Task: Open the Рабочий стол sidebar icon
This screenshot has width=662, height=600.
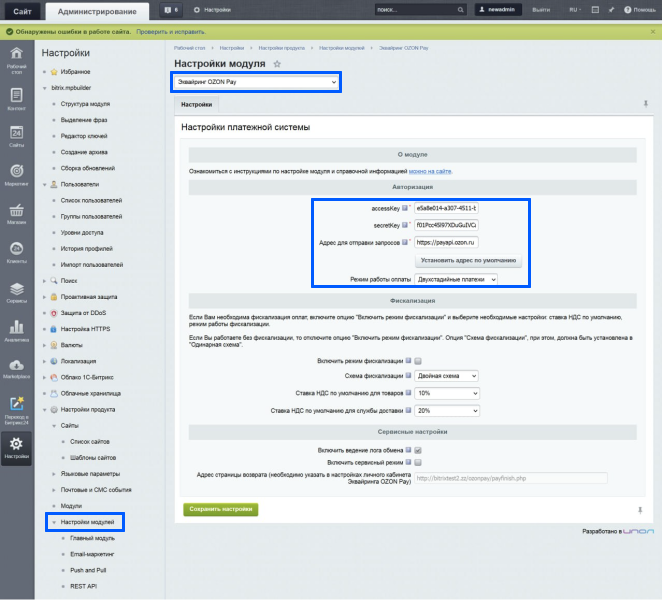Action: click(x=16, y=60)
